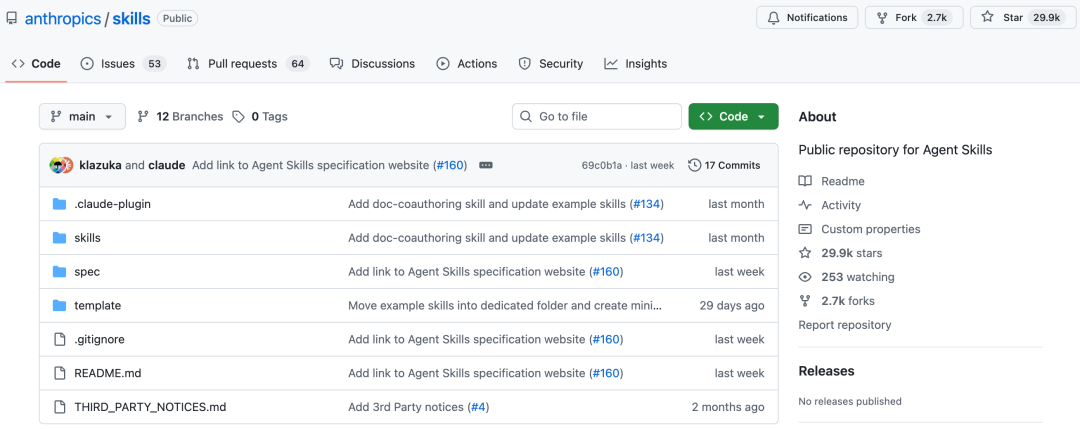This screenshot has width=1080, height=430.
Task: Click the watching eye icon
Action: pyautogui.click(x=805, y=277)
